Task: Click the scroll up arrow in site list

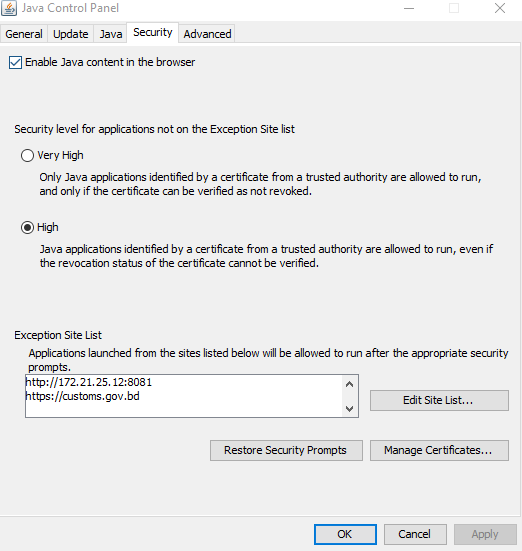Action: coord(349,384)
